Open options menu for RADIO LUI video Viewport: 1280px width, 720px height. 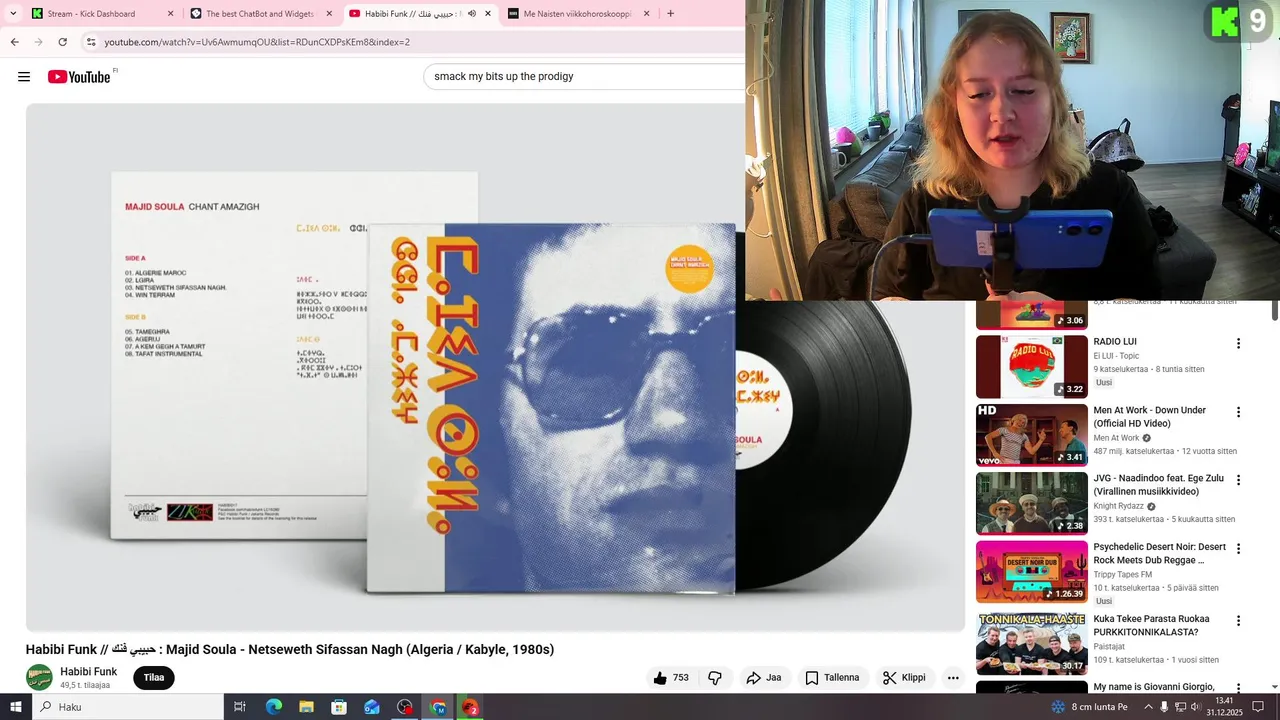[x=1238, y=343]
